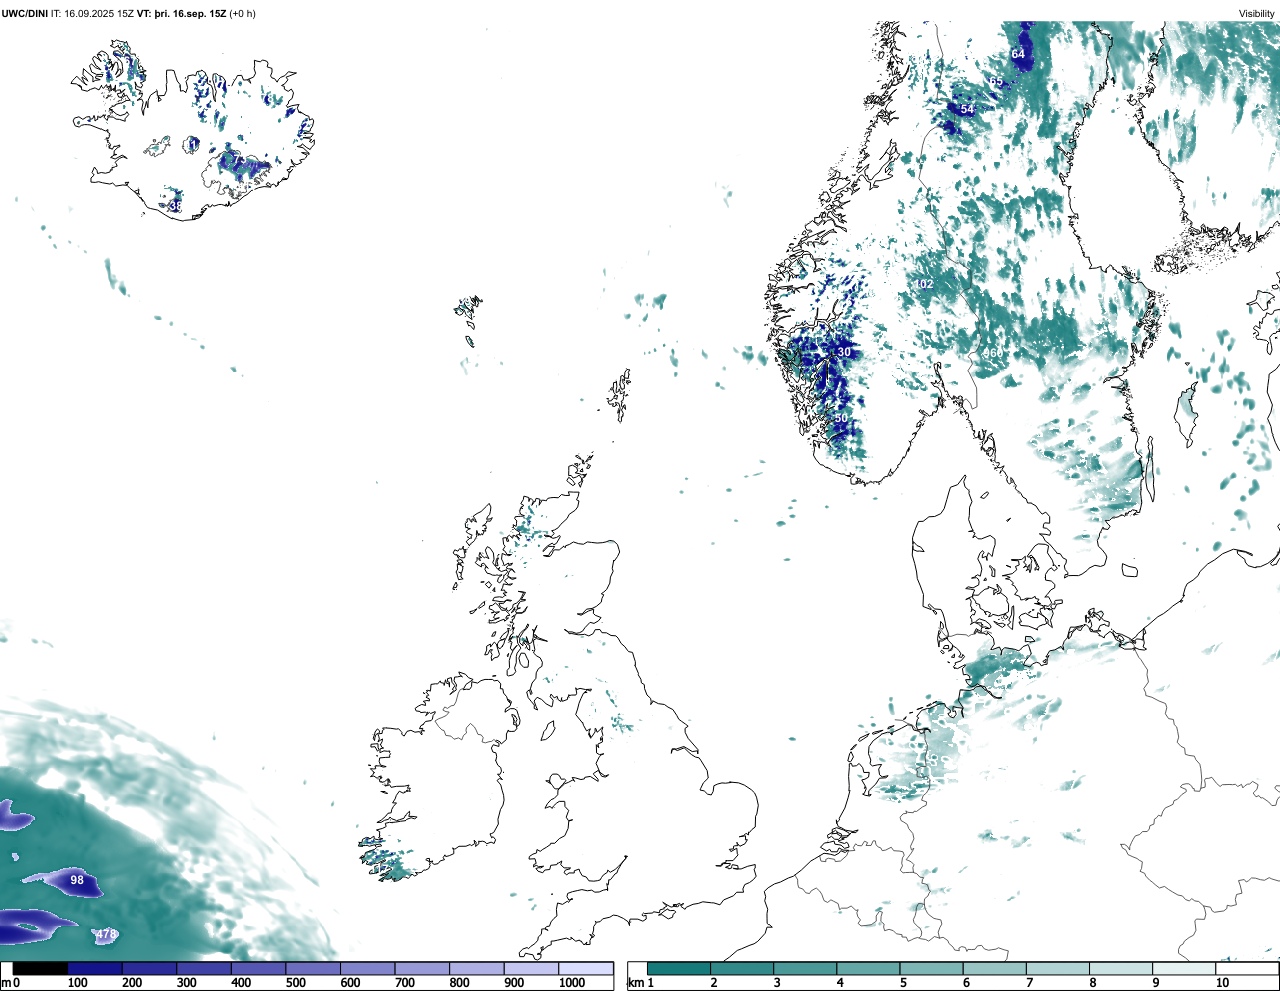The width and height of the screenshot is (1280, 991).
Task: Select the 200–300 m legend swatch
Action: click(149, 968)
